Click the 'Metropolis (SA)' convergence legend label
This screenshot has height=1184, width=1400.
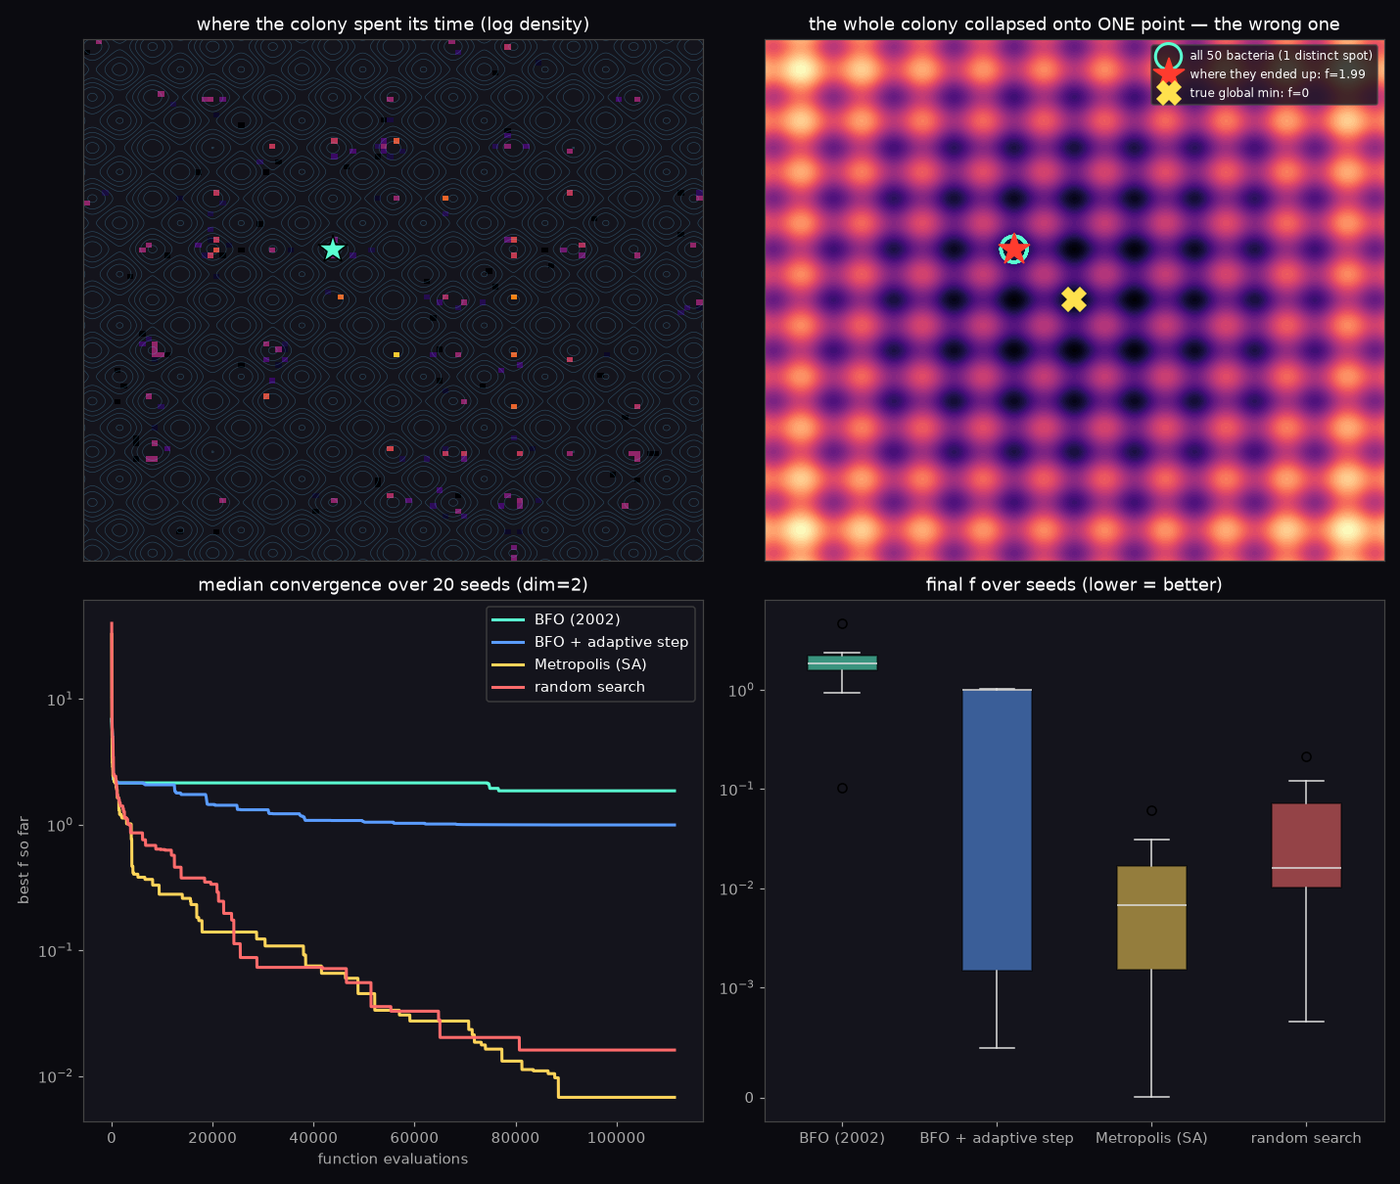point(590,664)
